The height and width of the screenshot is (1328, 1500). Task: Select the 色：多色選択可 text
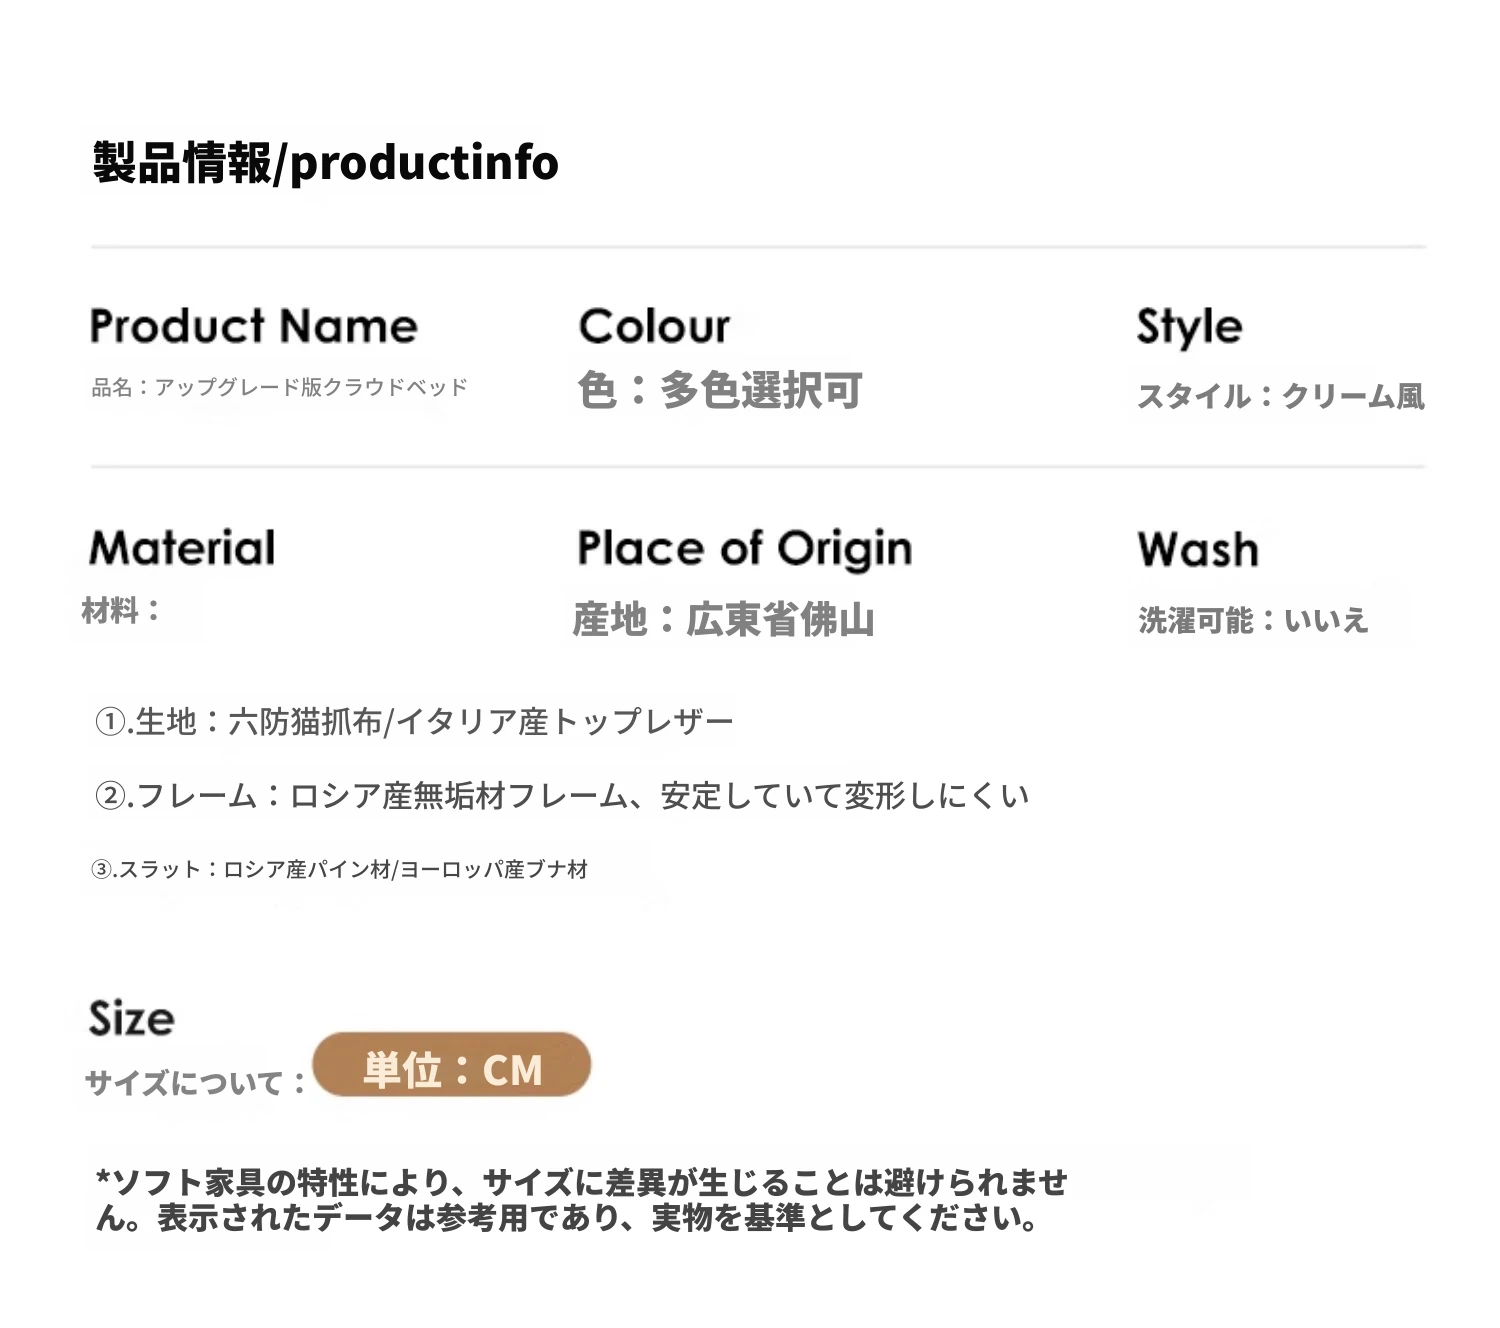tap(720, 390)
